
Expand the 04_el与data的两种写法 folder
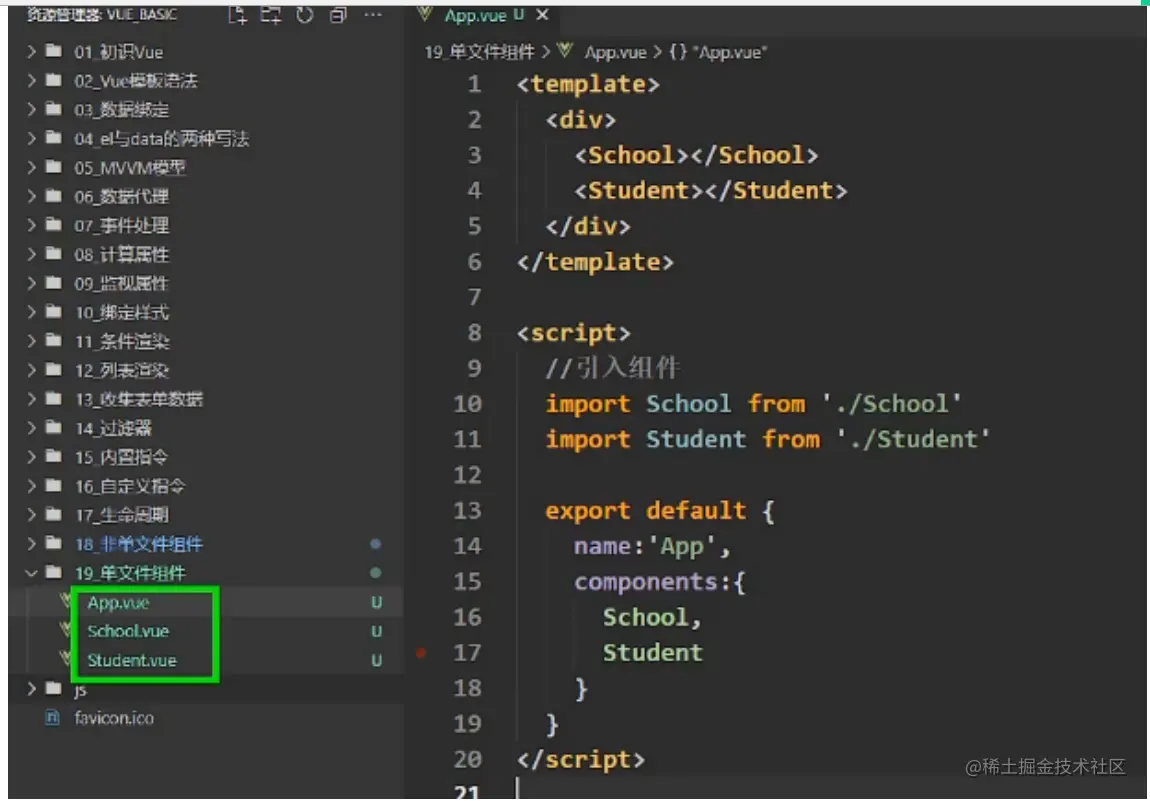(x=31, y=138)
